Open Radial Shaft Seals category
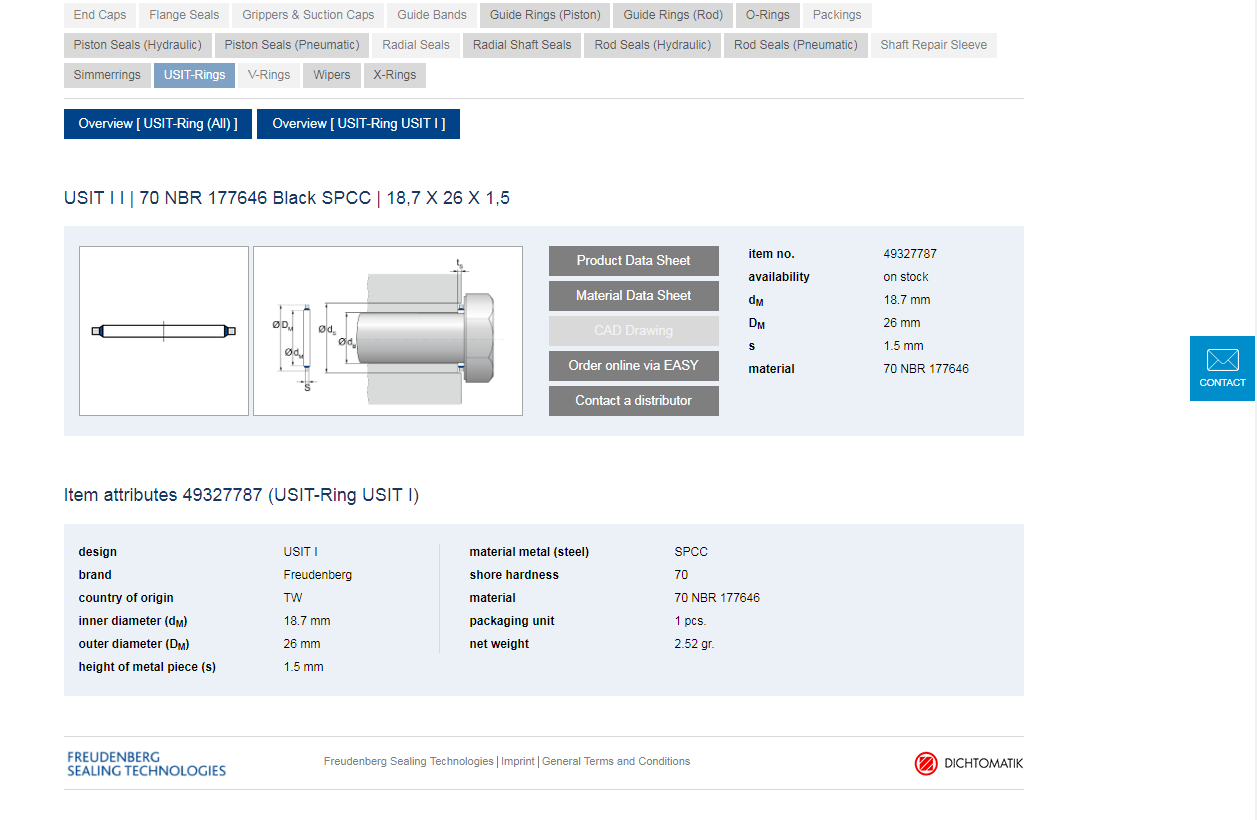 [x=522, y=45]
